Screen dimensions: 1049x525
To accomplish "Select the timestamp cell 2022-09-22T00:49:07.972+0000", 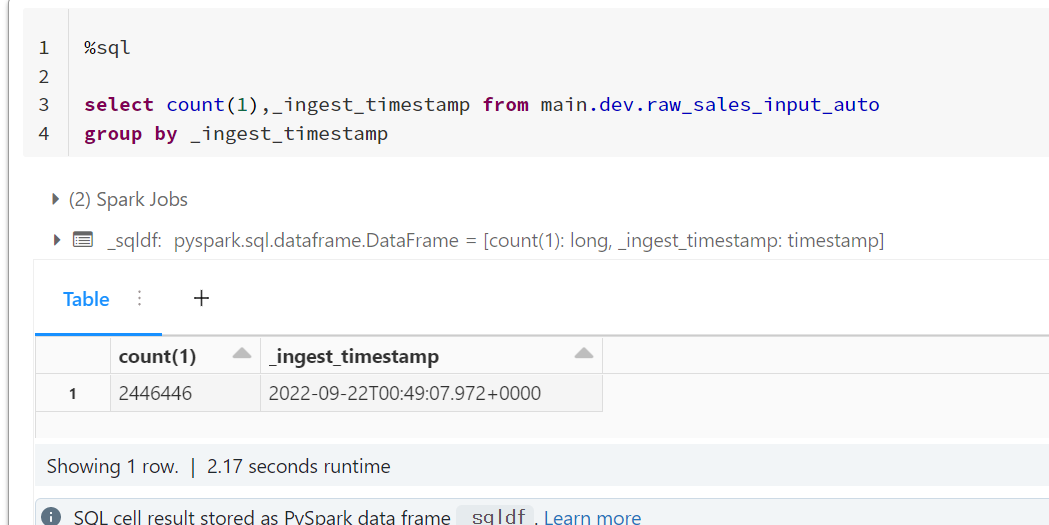I will pyautogui.click(x=432, y=393).
